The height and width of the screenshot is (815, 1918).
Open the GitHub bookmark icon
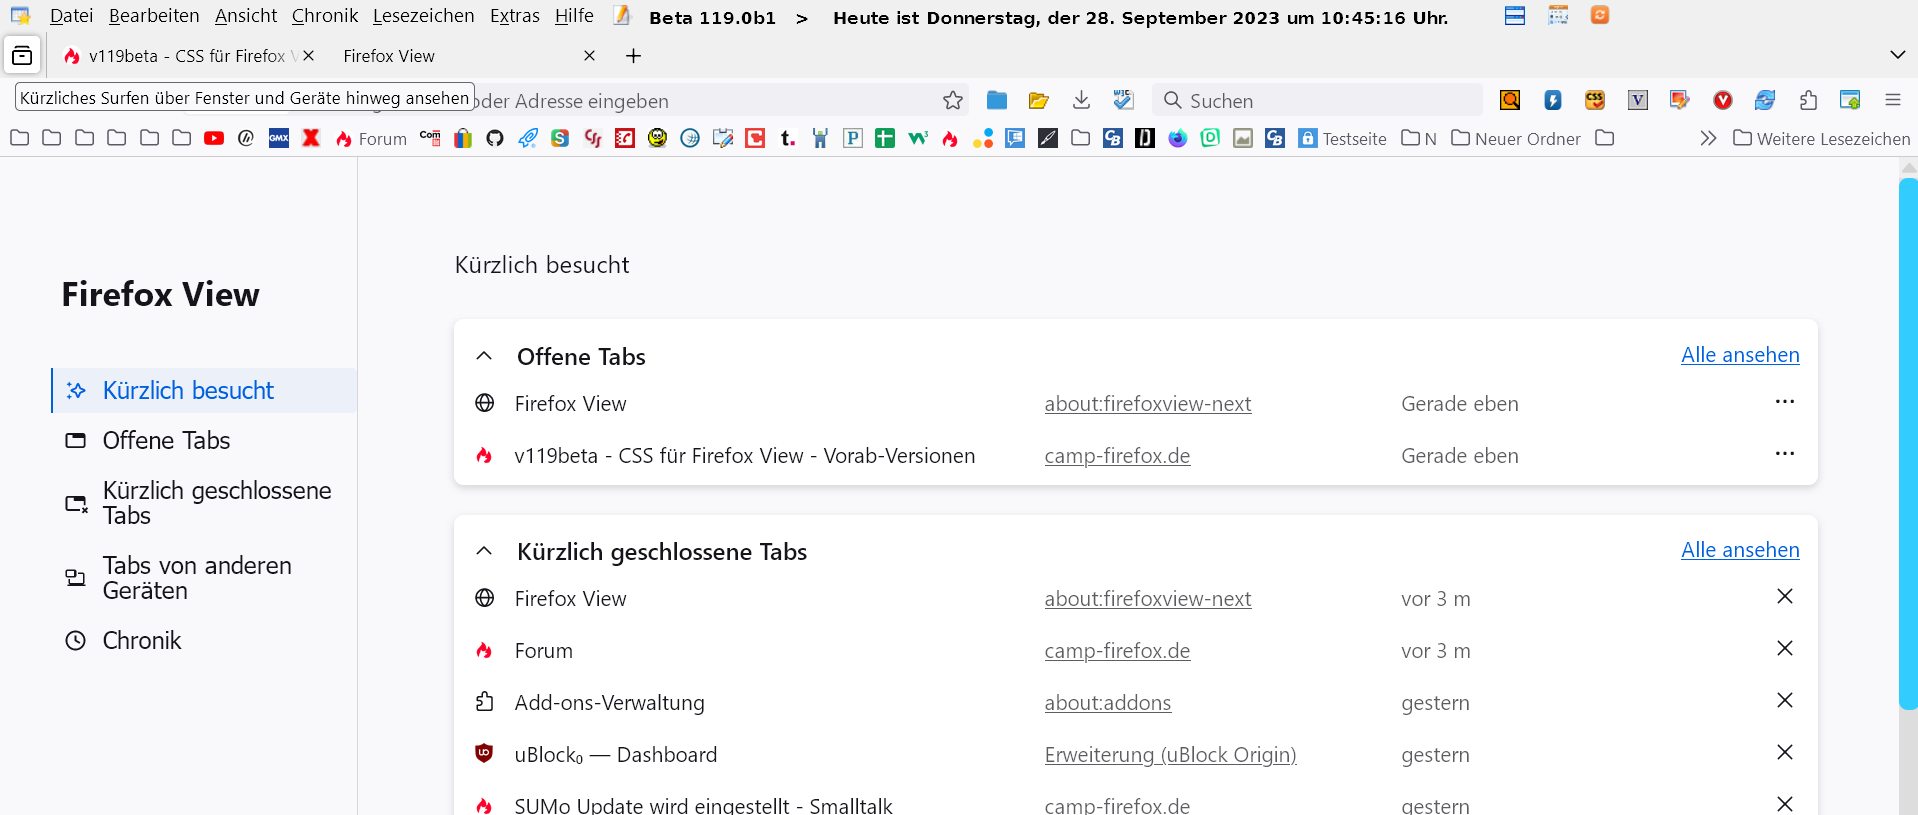coord(495,138)
